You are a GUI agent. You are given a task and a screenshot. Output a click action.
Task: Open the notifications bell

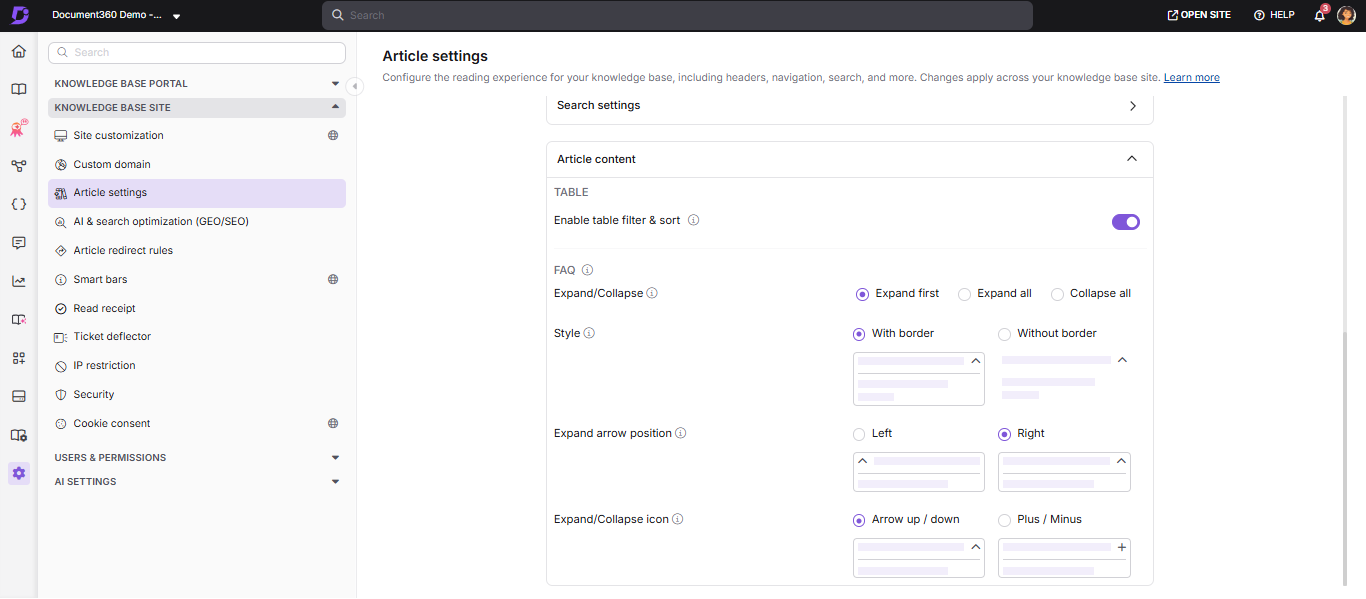(1320, 15)
